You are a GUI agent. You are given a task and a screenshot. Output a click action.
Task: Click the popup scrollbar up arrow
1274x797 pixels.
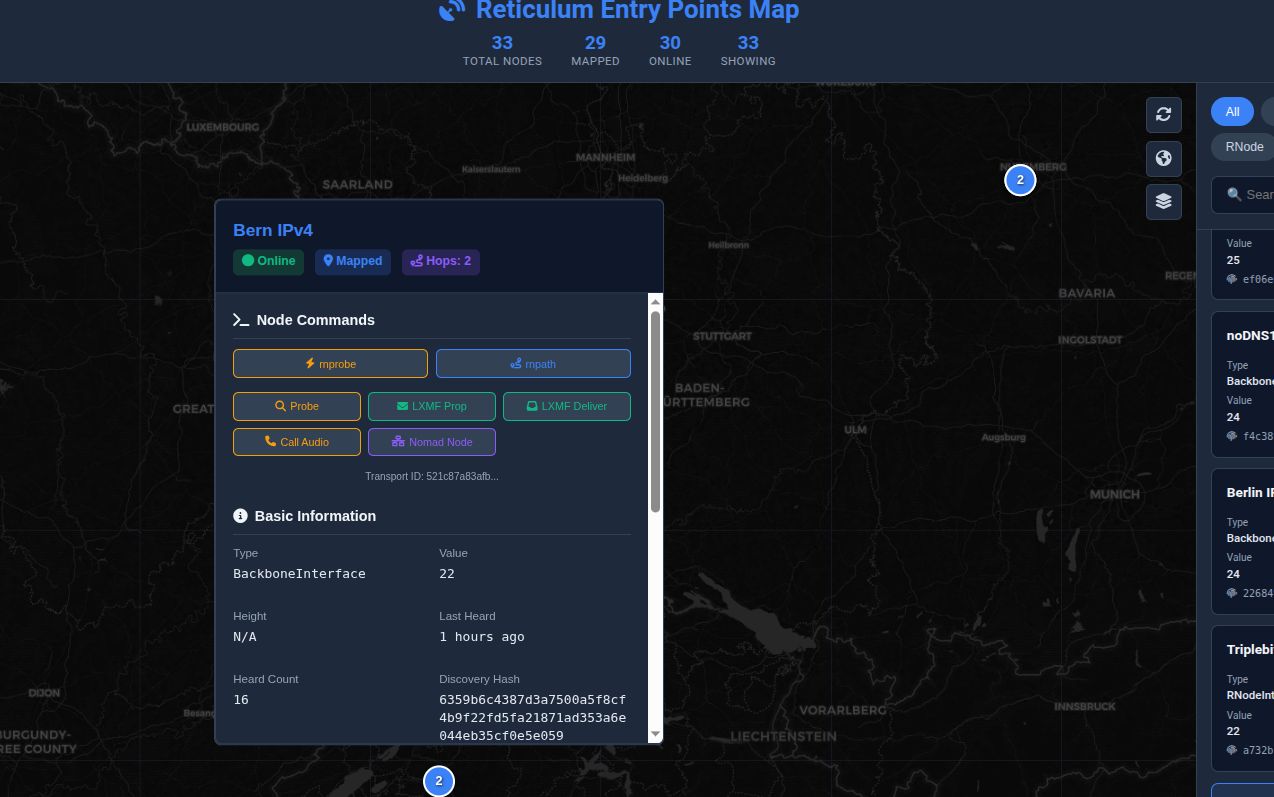click(656, 300)
